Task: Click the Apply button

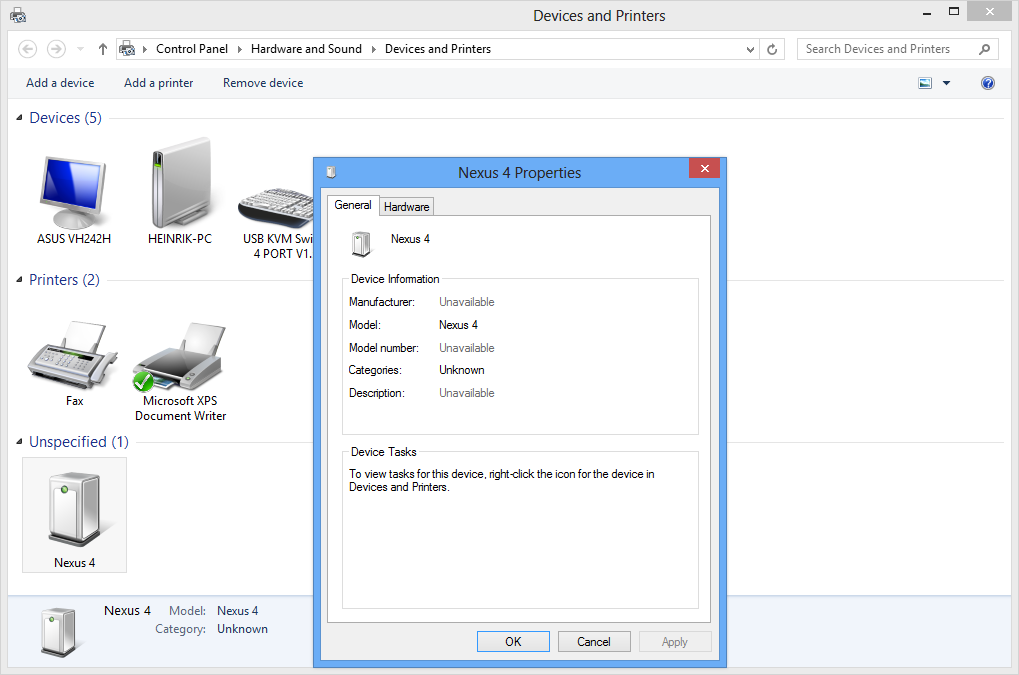Action: [675, 642]
